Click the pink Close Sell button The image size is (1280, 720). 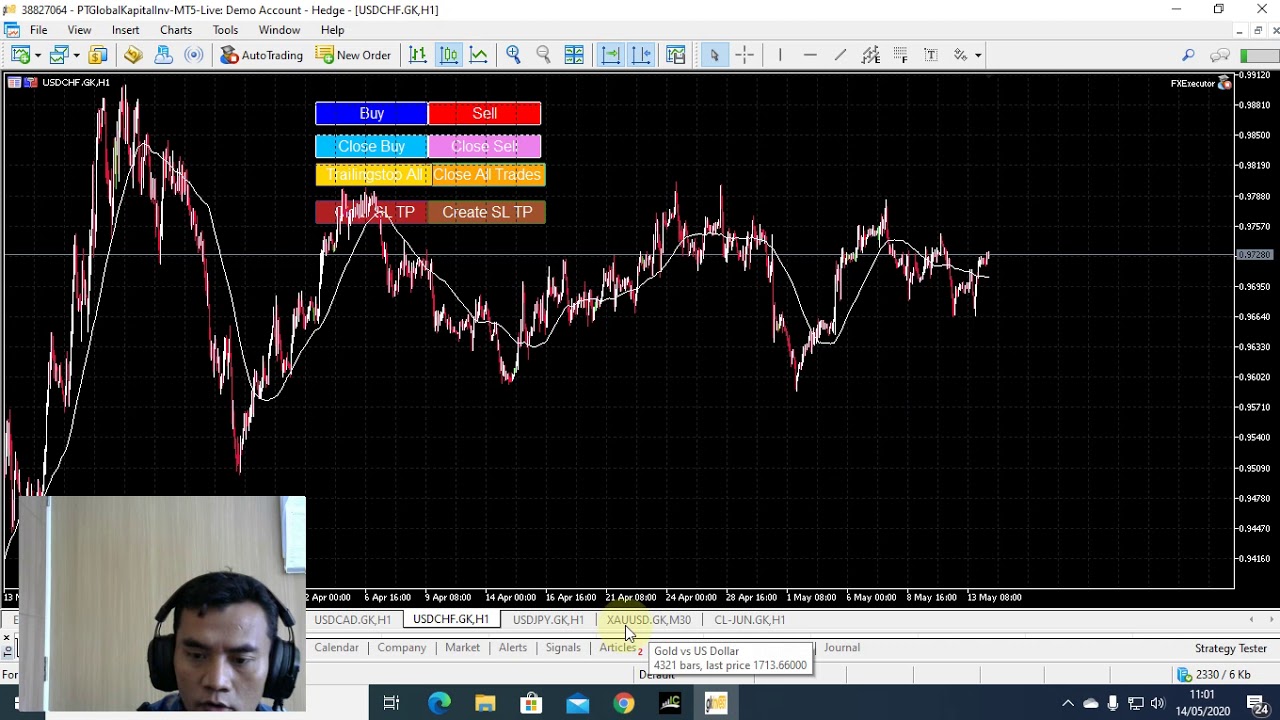(484, 146)
